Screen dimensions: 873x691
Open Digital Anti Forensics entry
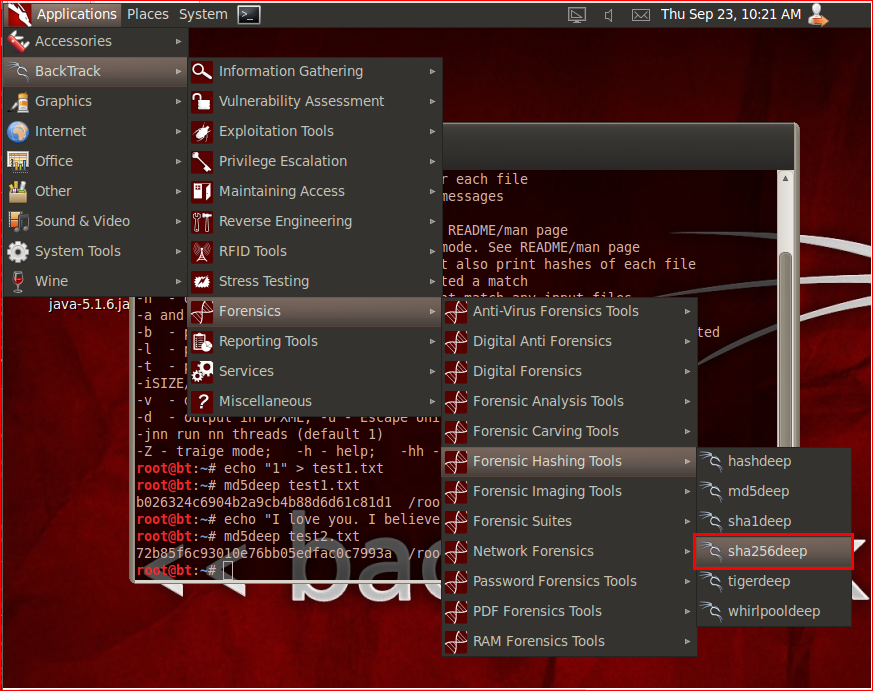(x=569, y=341)
